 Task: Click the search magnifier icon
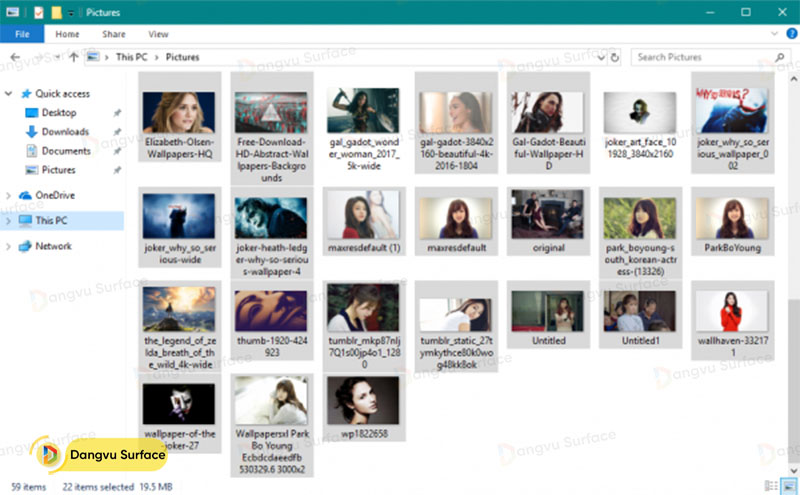[x=780, y=57]
